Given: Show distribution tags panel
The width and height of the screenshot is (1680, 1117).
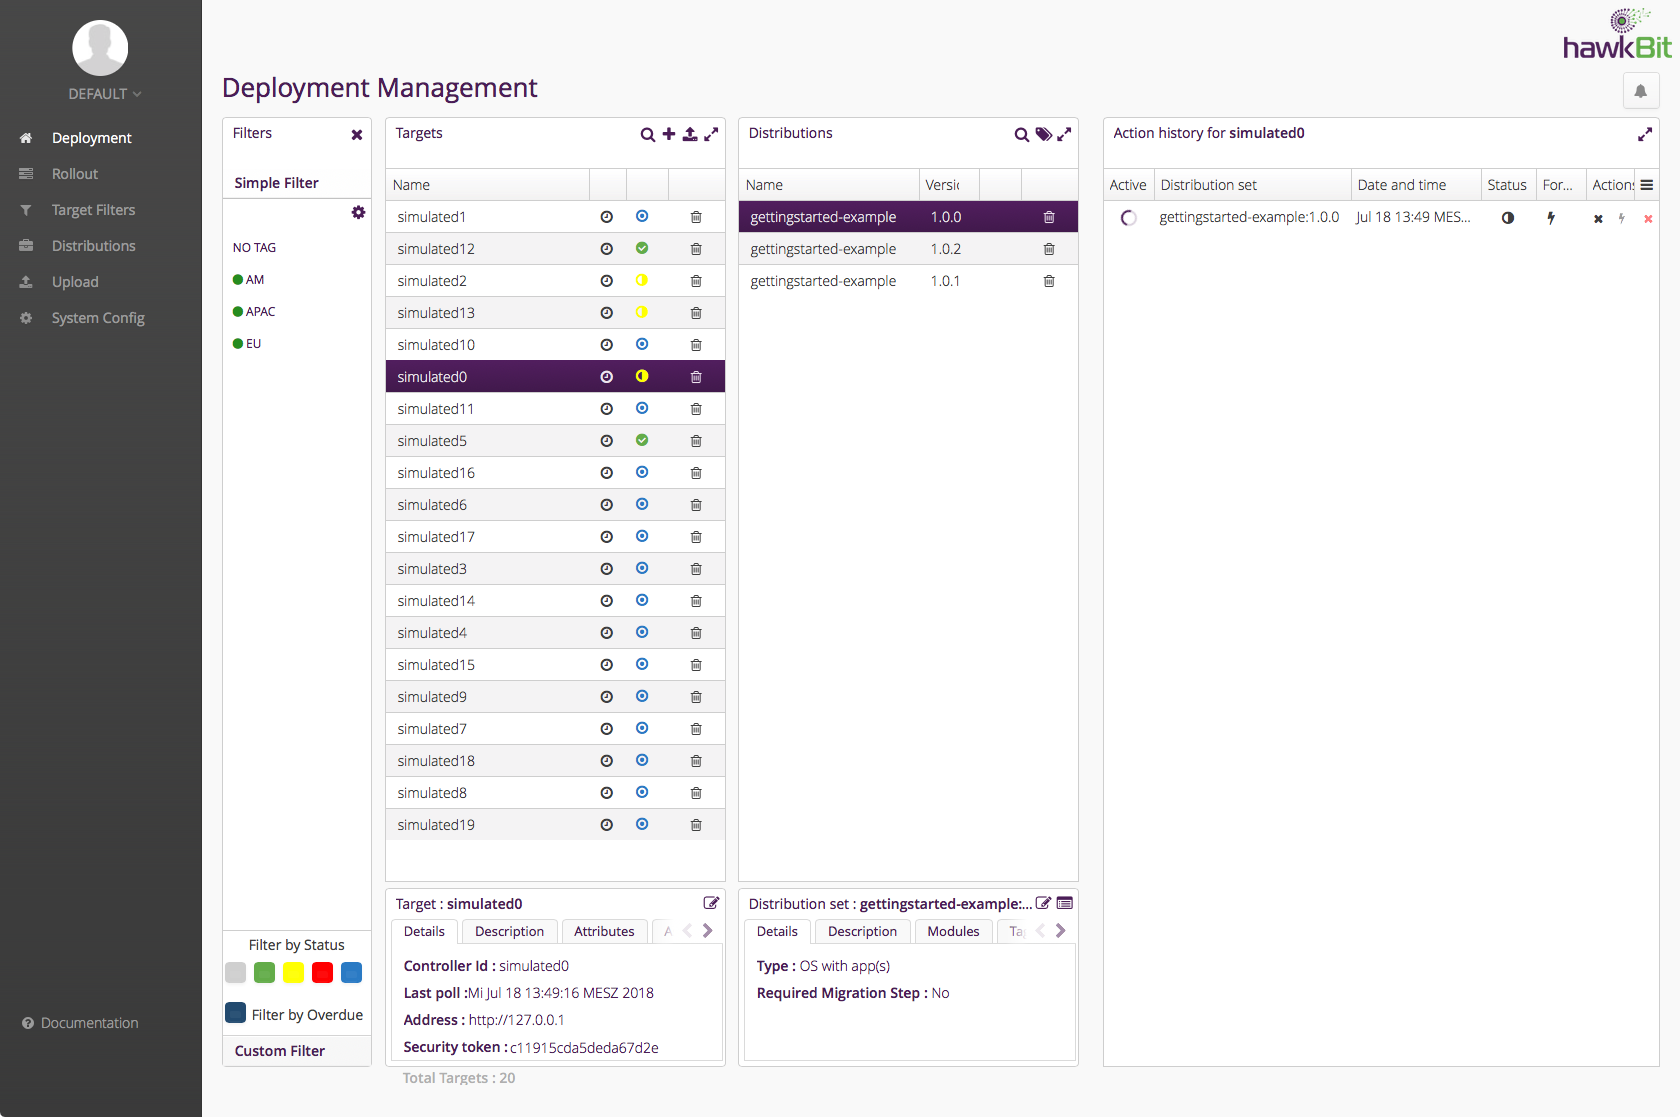Looking at the screenshot, I should click(x=1043, y=134).
